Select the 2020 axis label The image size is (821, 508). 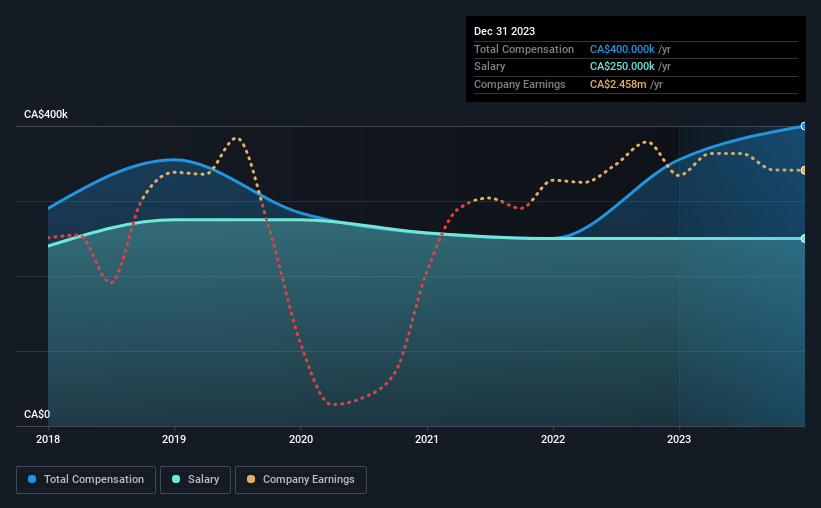pyautogui.click(x=301, y=439)
